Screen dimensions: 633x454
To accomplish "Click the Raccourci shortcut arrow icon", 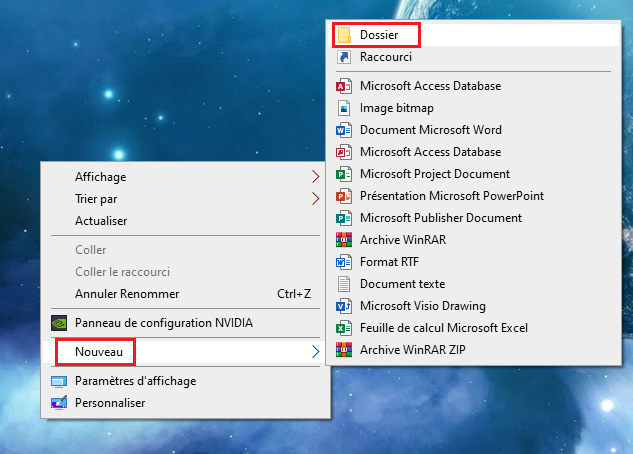I will [x=344, y=57].
